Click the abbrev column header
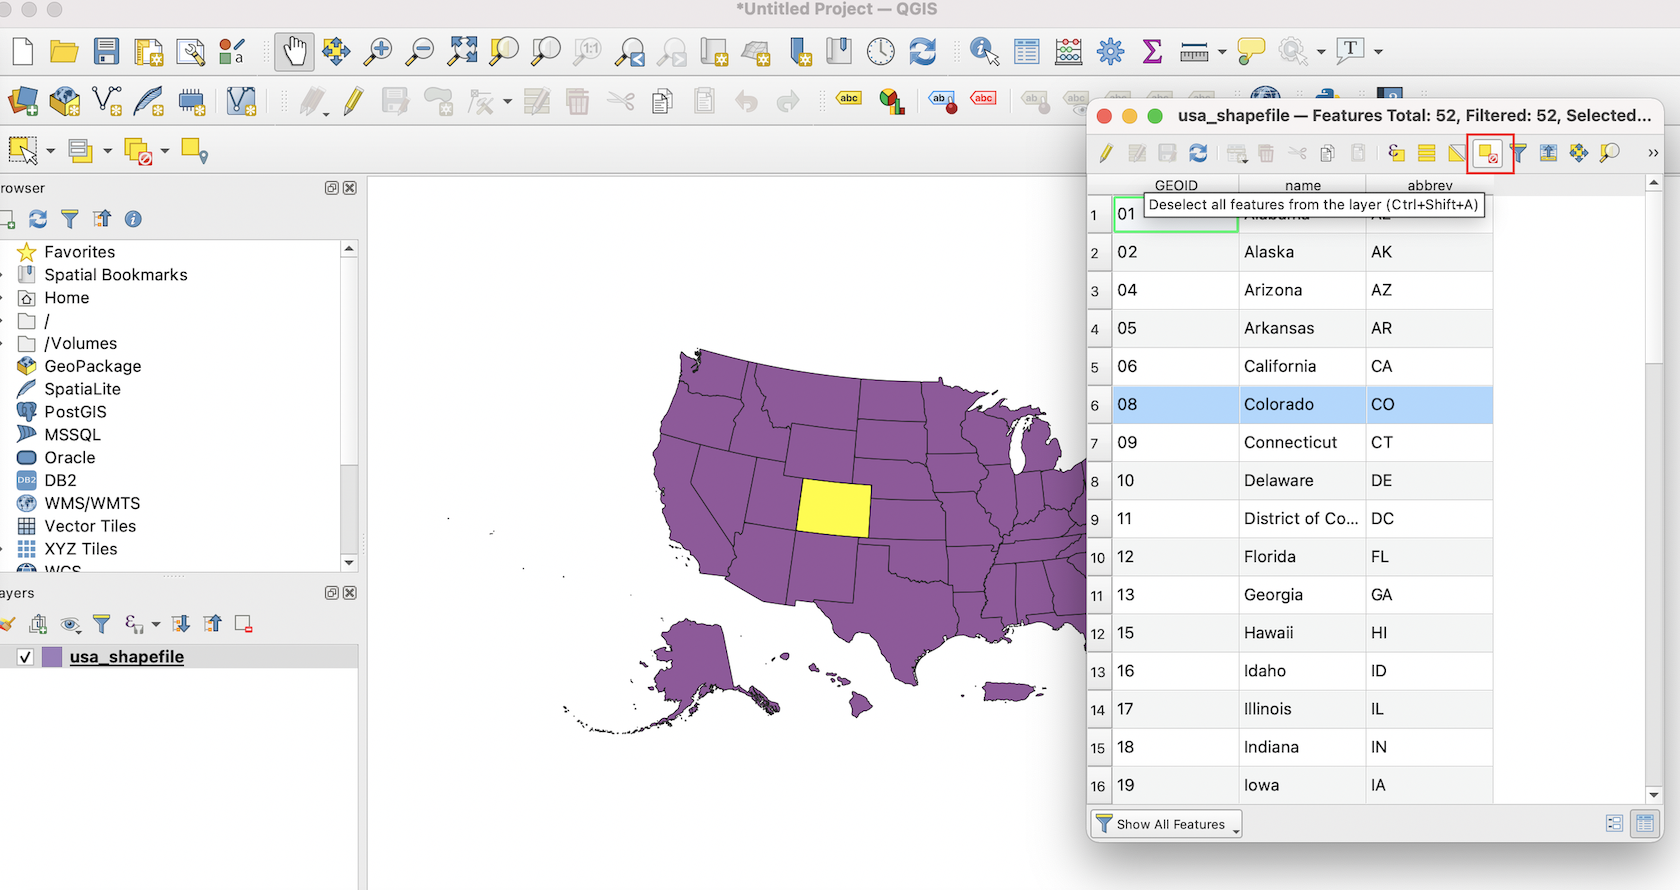The width and height of the screenshot is (1680, 890). 1429,185
